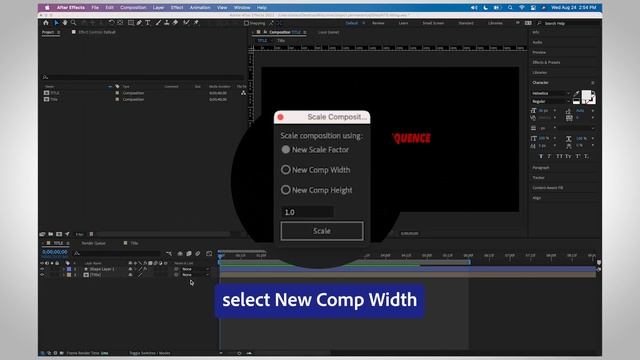
Task: Open the Animation menu
Action: pyautogui.click(x=200, y=8)
